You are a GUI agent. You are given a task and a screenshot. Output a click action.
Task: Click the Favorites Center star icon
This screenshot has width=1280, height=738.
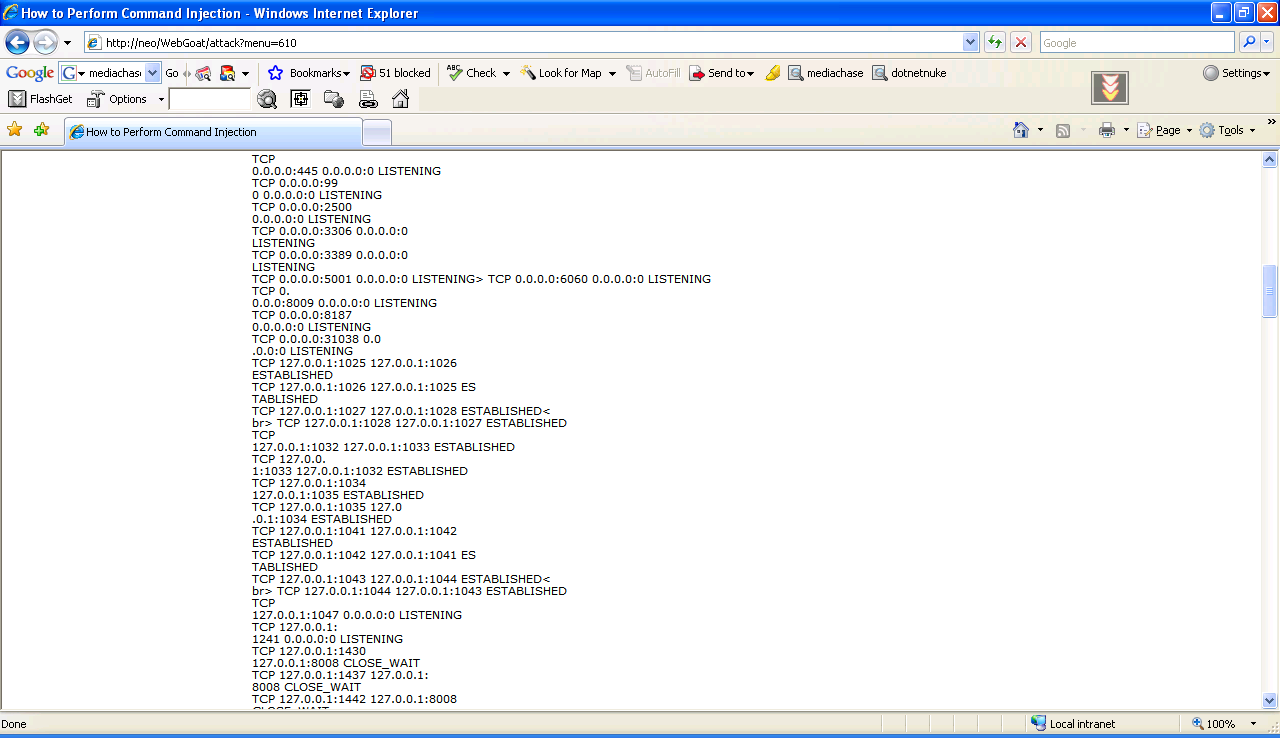[14, 130]
